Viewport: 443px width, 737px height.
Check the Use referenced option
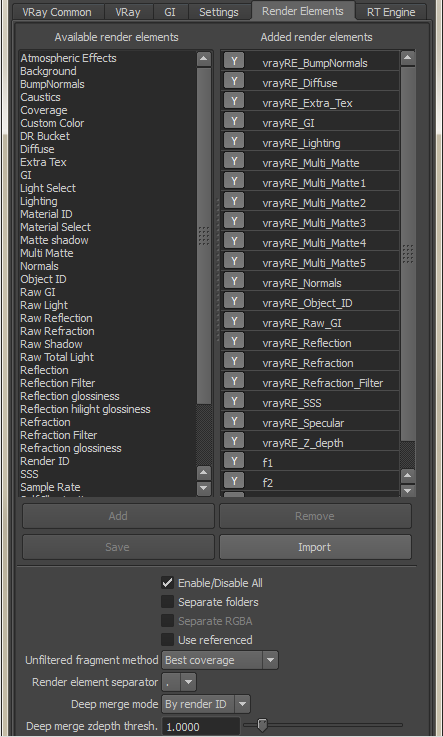[167, 640]
